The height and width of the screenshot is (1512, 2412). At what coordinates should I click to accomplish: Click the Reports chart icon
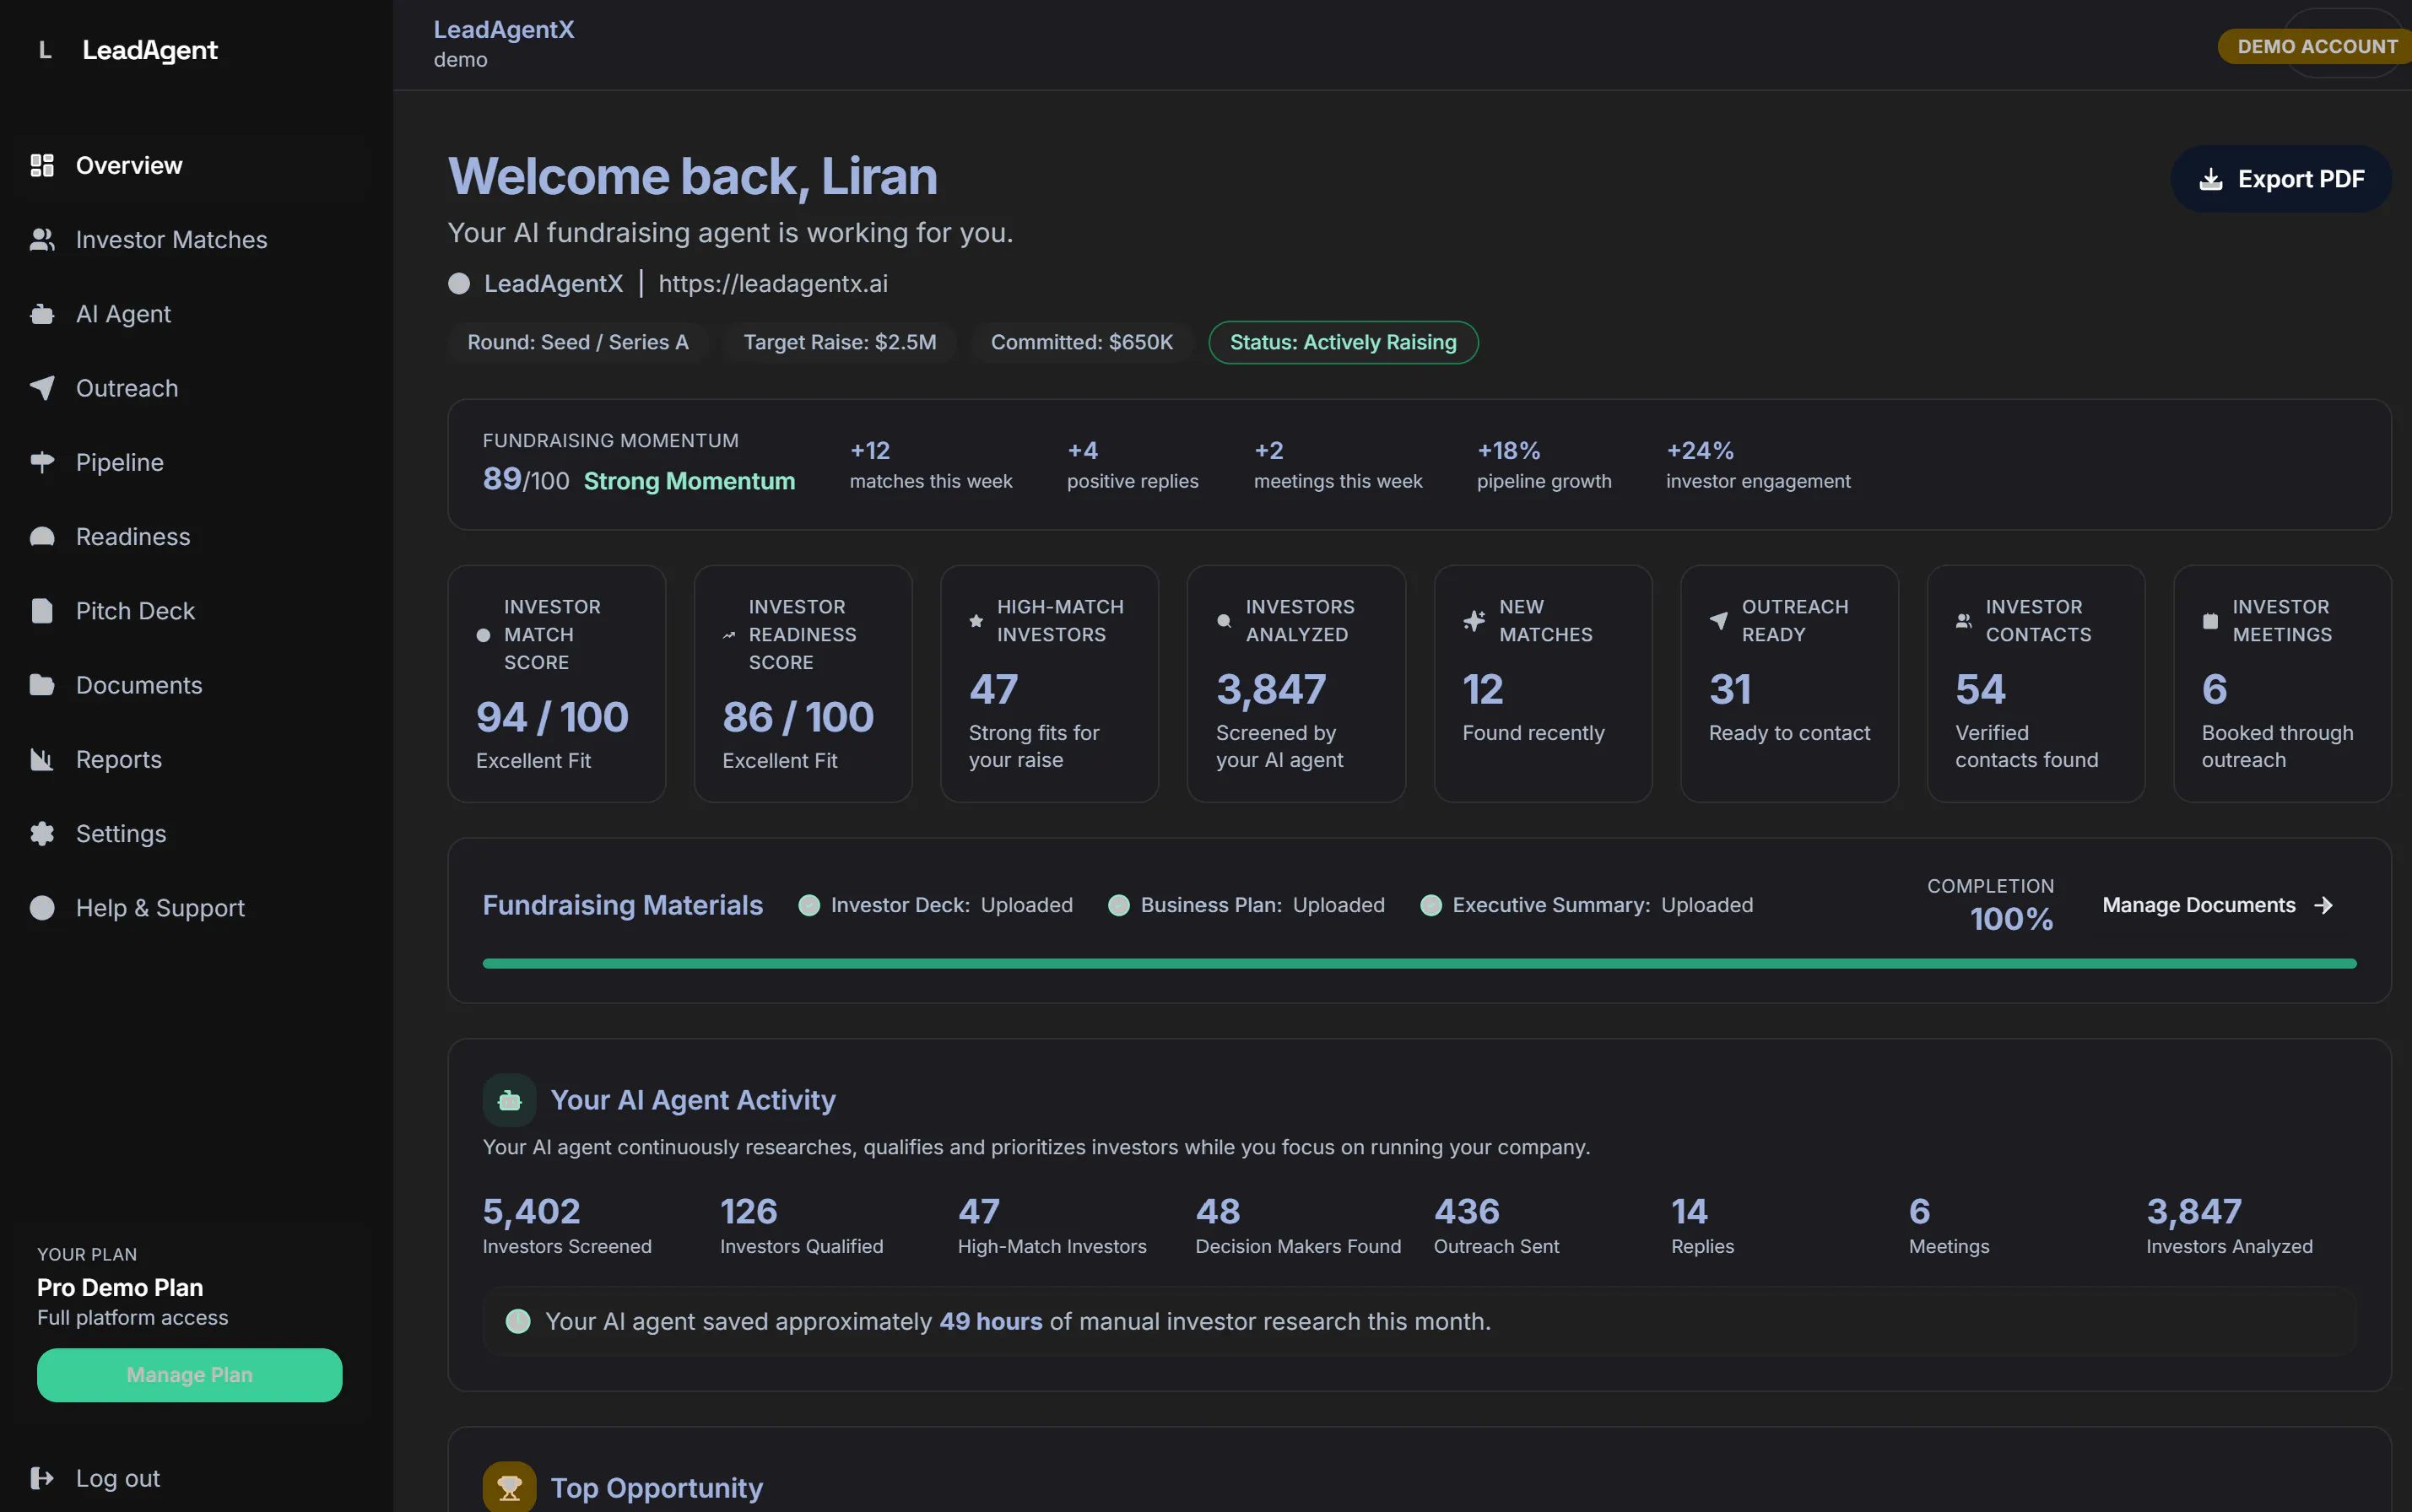[42, 760]
